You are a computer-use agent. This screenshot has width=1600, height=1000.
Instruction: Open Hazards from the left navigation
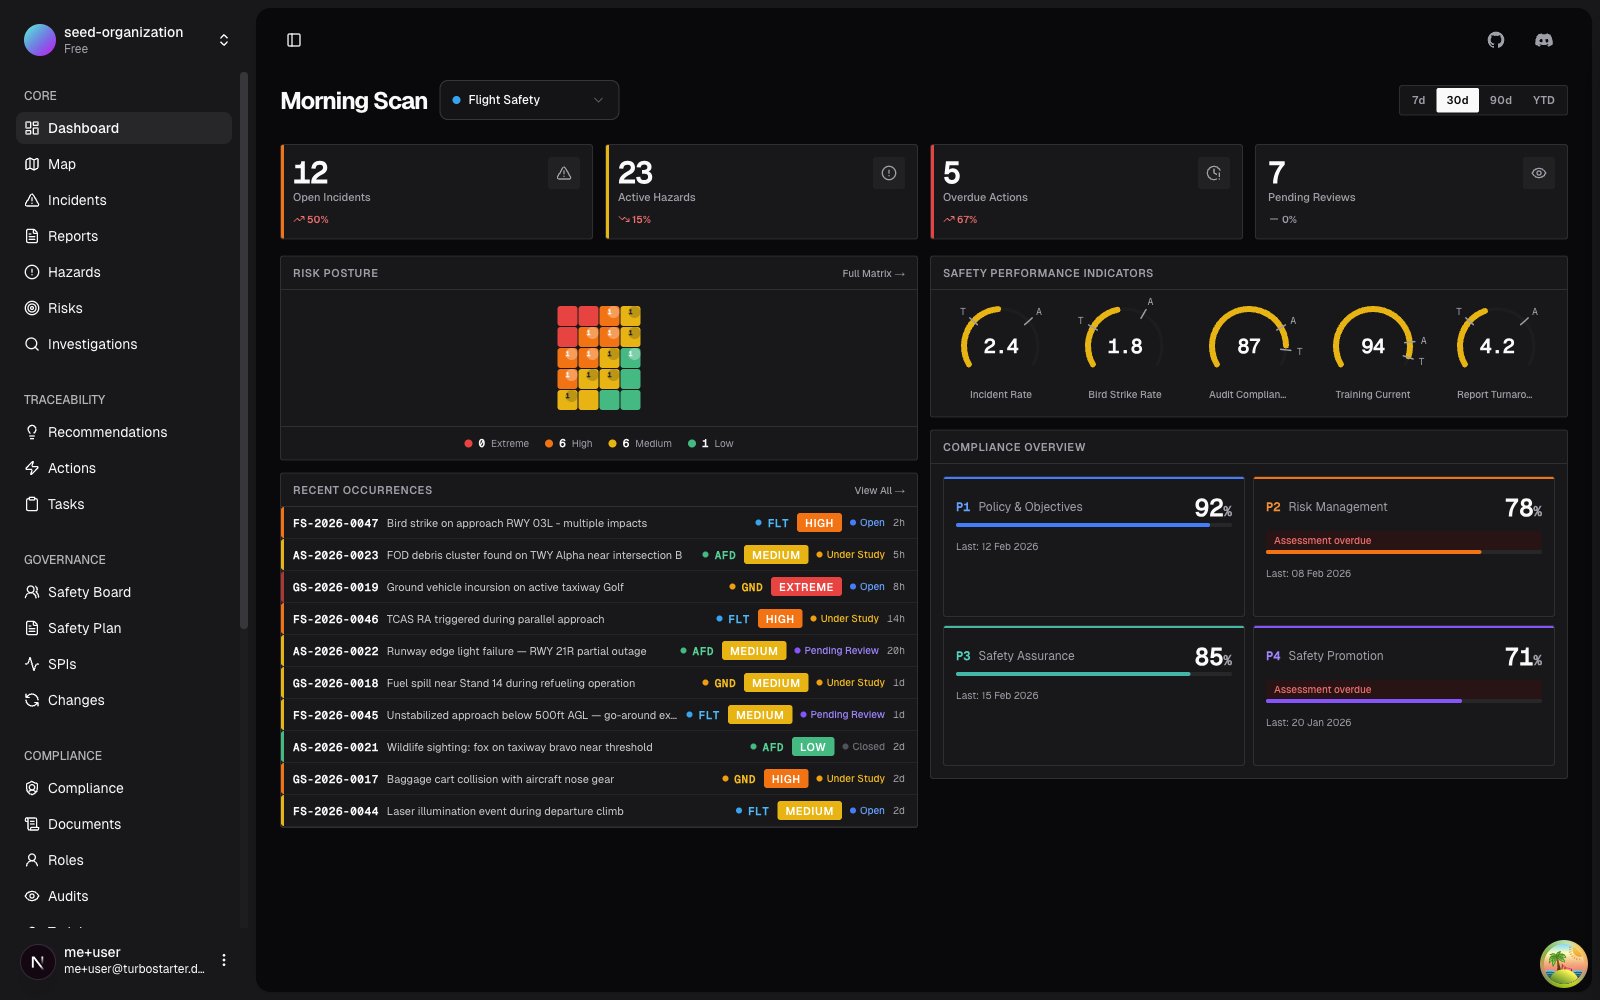point(74,272)
